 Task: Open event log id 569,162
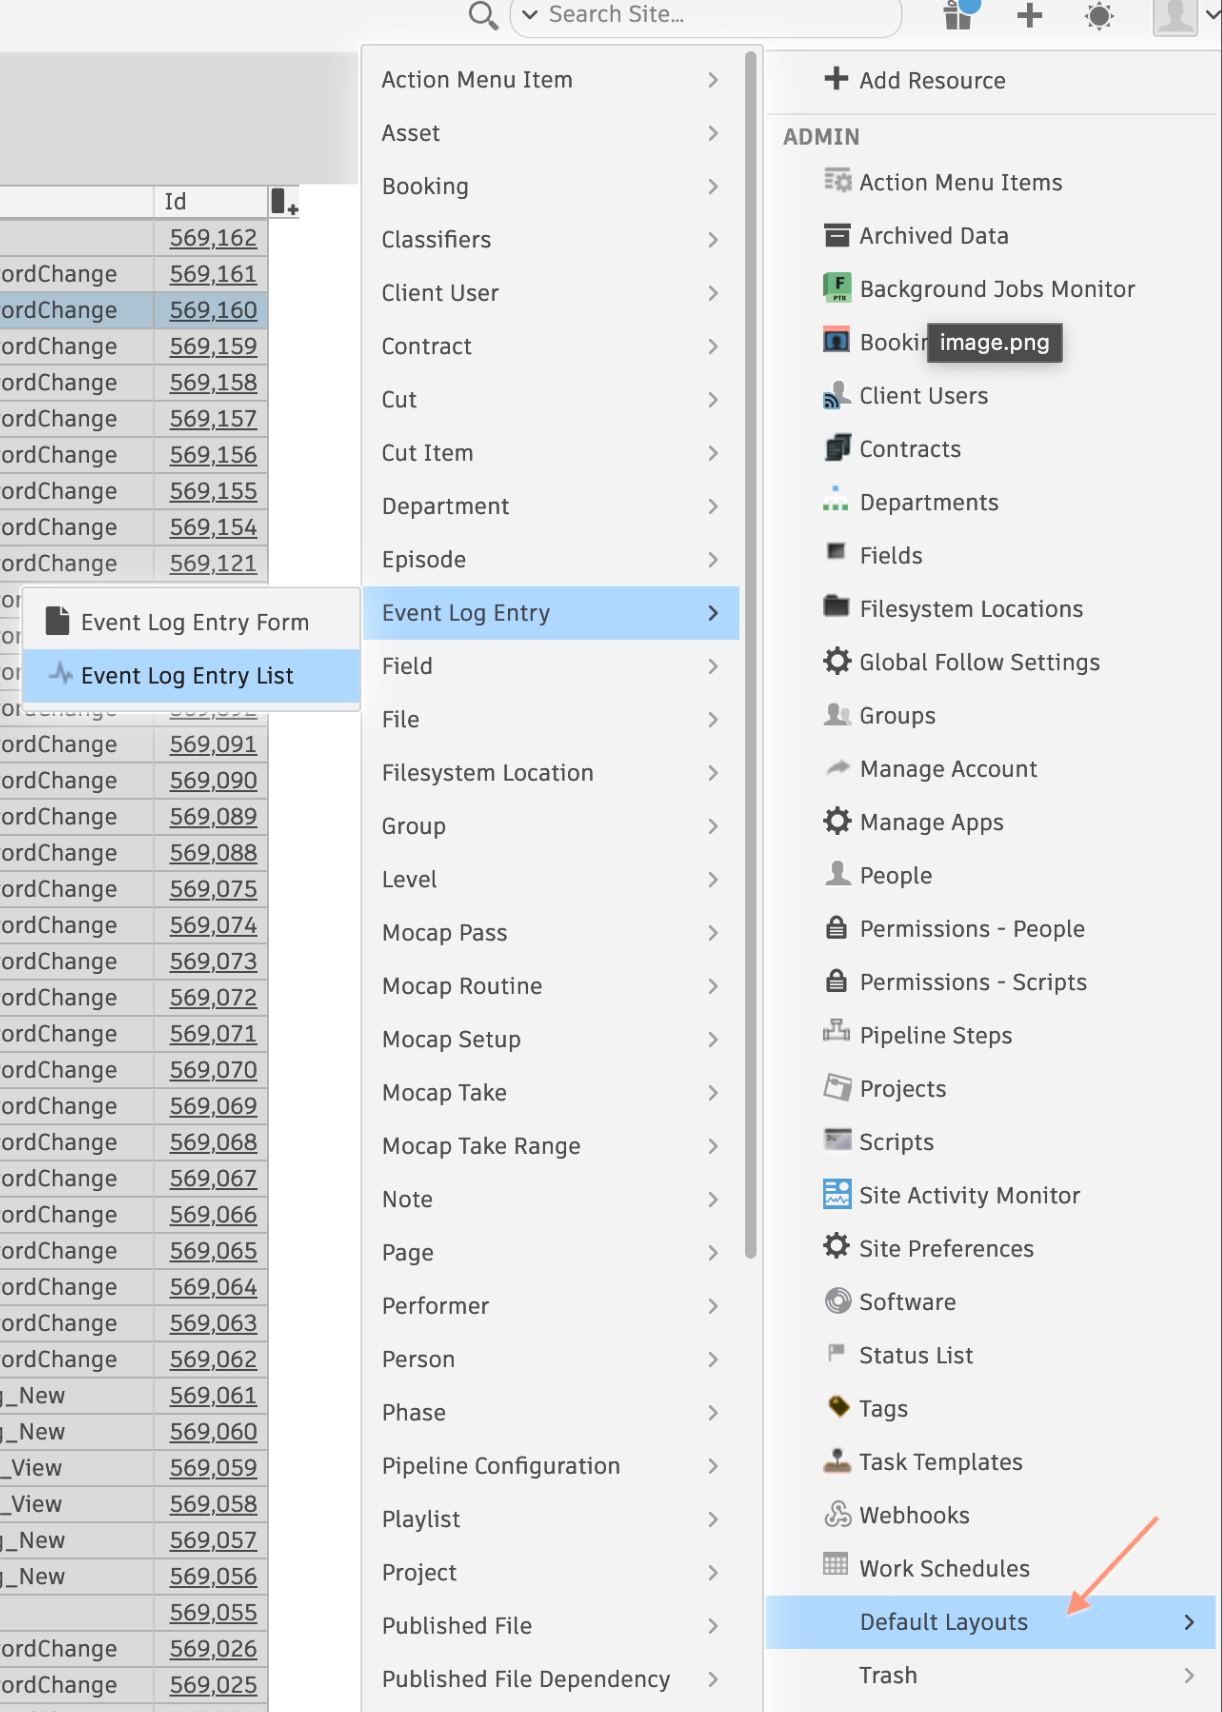pyautogui.click(x=213, y=238)
